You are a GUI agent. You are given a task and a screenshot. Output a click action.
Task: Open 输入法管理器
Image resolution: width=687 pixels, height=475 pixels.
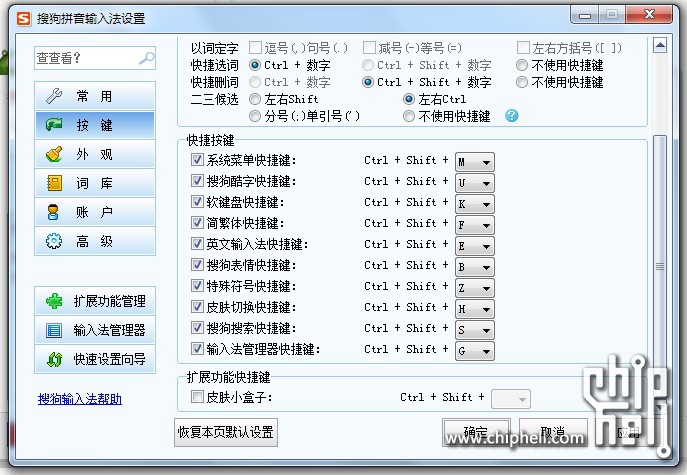click(x=95, y=330)
